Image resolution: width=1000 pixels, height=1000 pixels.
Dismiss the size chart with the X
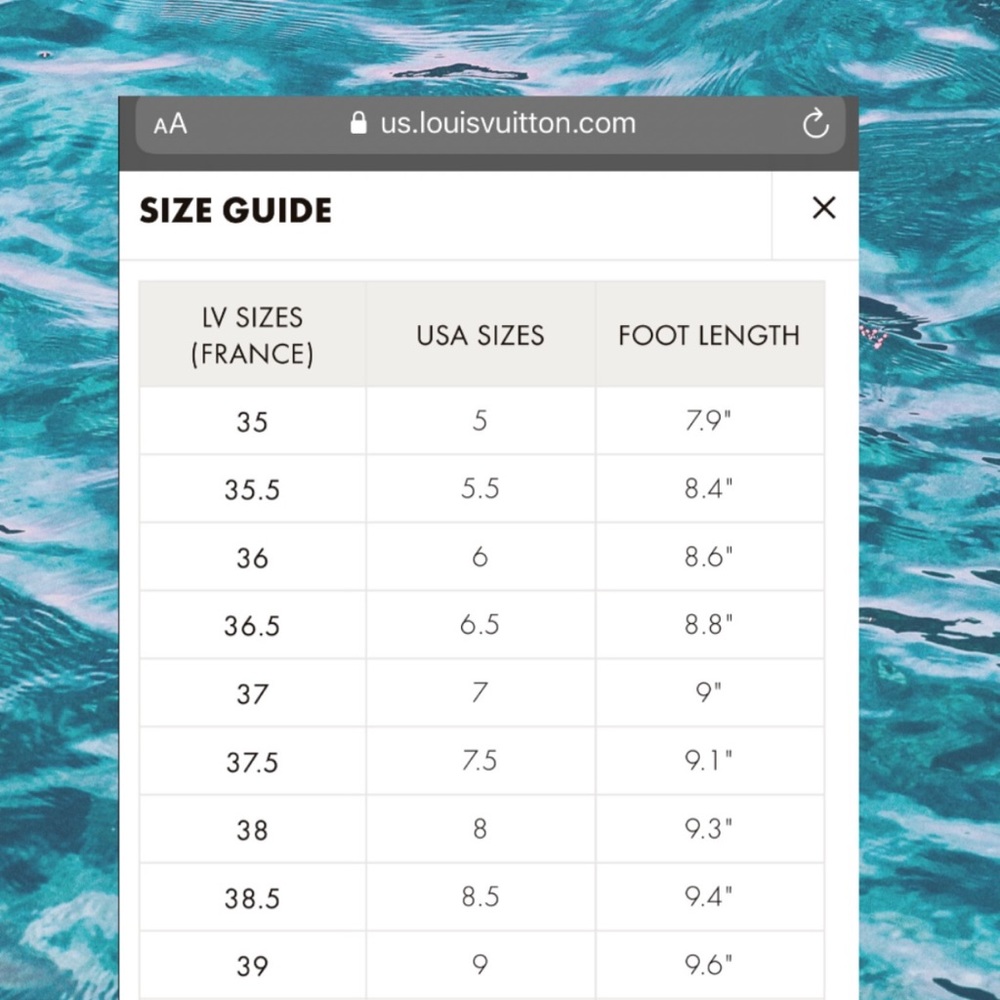pos(823,208)
